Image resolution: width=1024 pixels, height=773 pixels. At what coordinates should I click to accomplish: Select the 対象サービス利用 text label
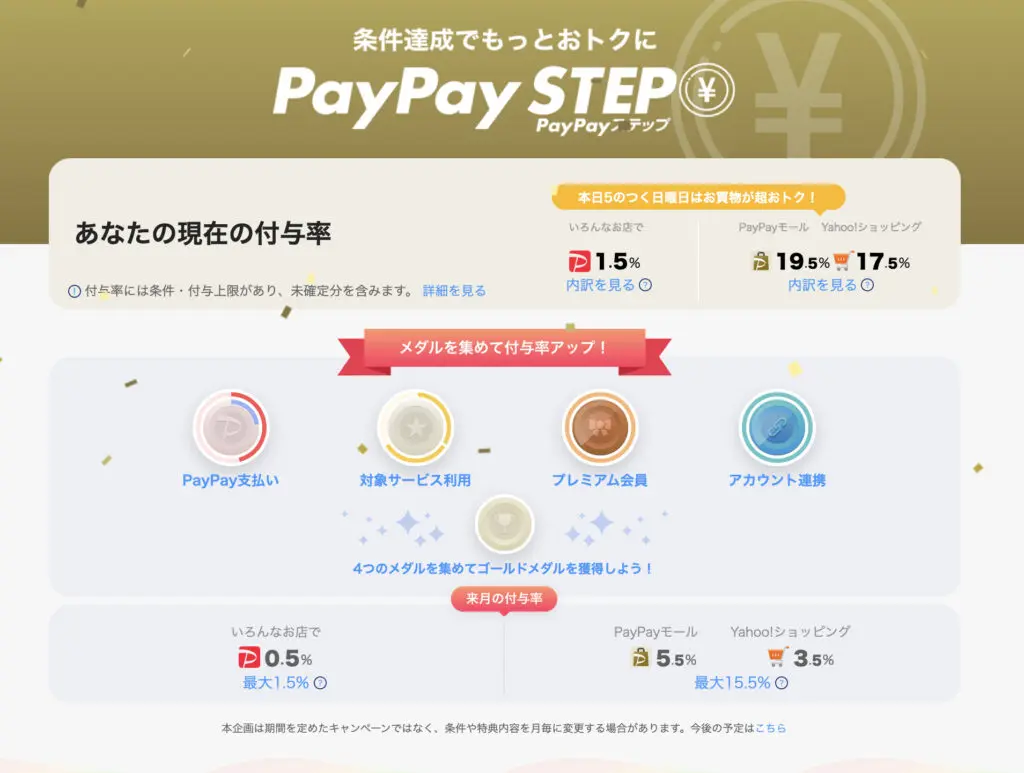(415, 481)
